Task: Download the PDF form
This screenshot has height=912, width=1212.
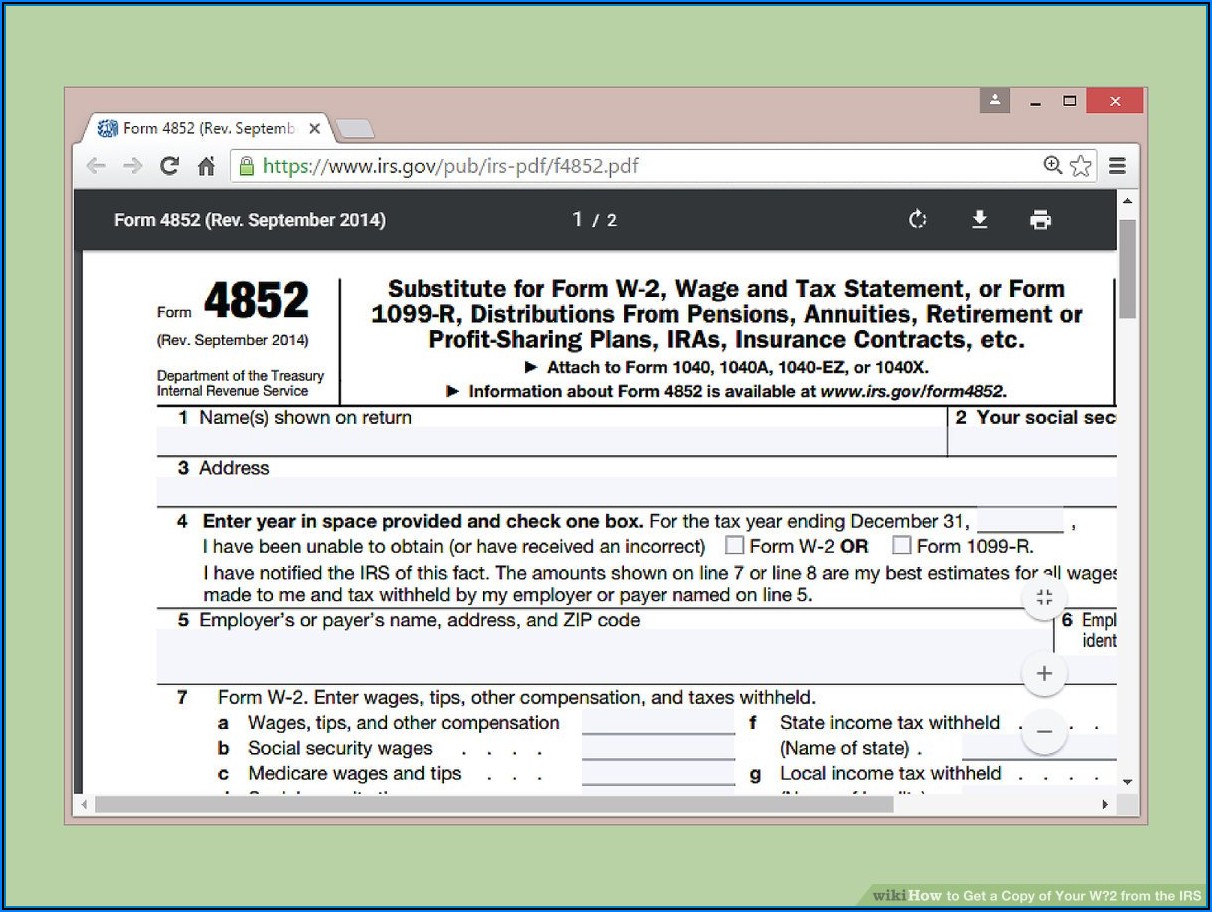Action: (980, 219)
